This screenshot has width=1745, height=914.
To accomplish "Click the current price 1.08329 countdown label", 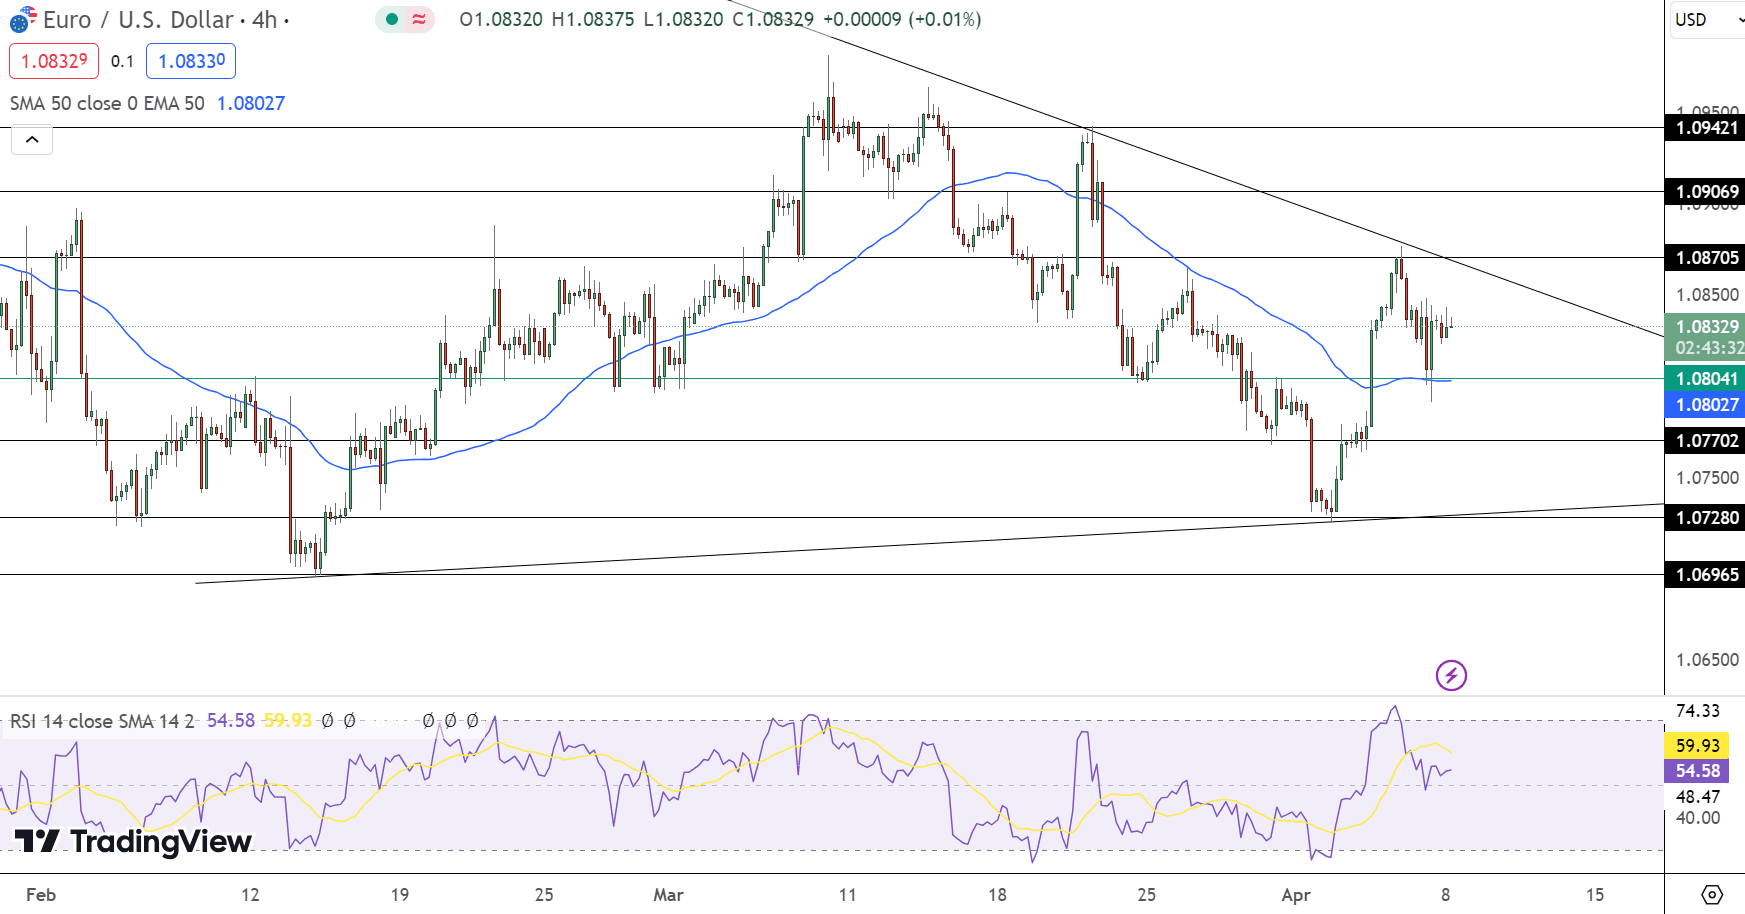I will (x=1706, y=337).
